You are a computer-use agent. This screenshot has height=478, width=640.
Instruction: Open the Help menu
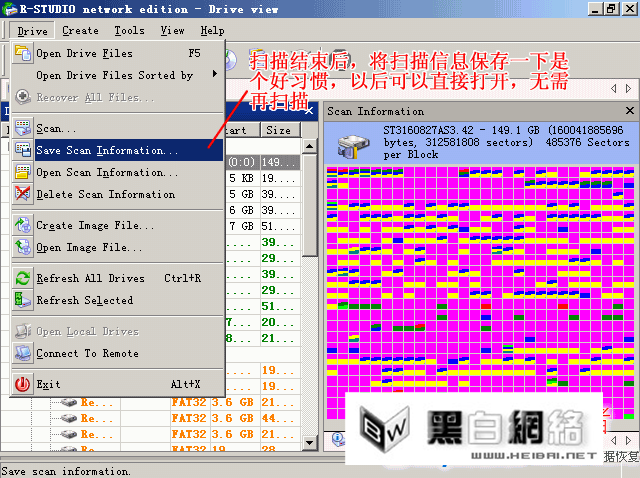[212, 31]
